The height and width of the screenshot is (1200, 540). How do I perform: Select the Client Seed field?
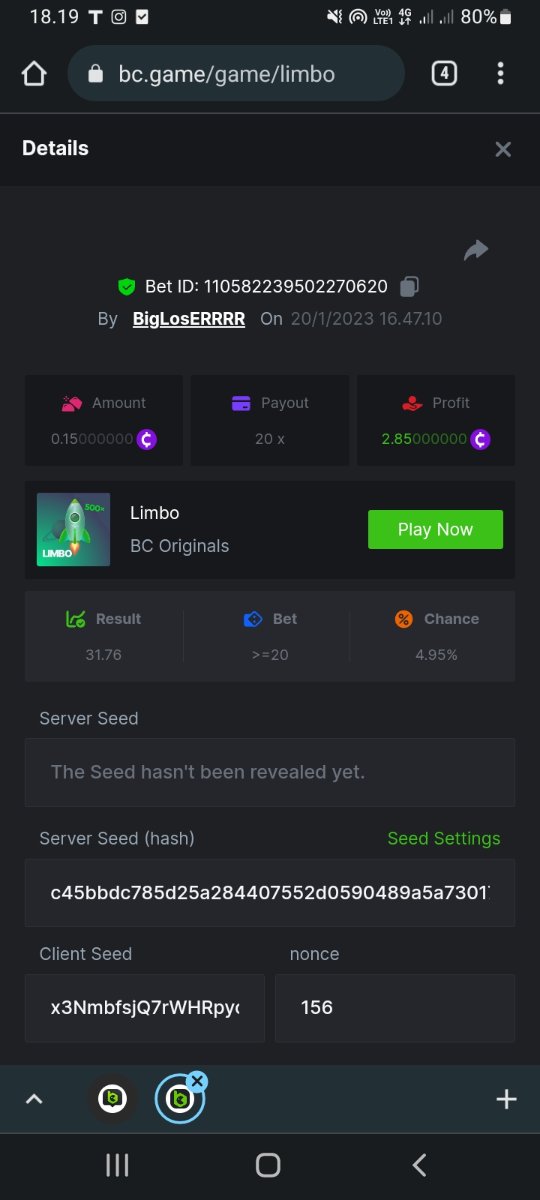point(145,1008)
